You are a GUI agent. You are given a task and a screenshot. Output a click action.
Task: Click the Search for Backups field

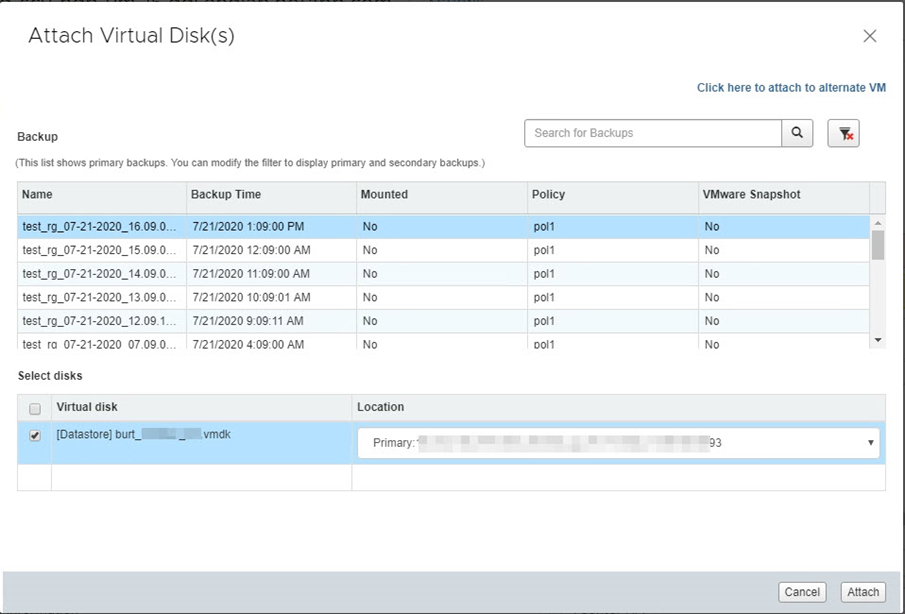click(x=652, y=133)
